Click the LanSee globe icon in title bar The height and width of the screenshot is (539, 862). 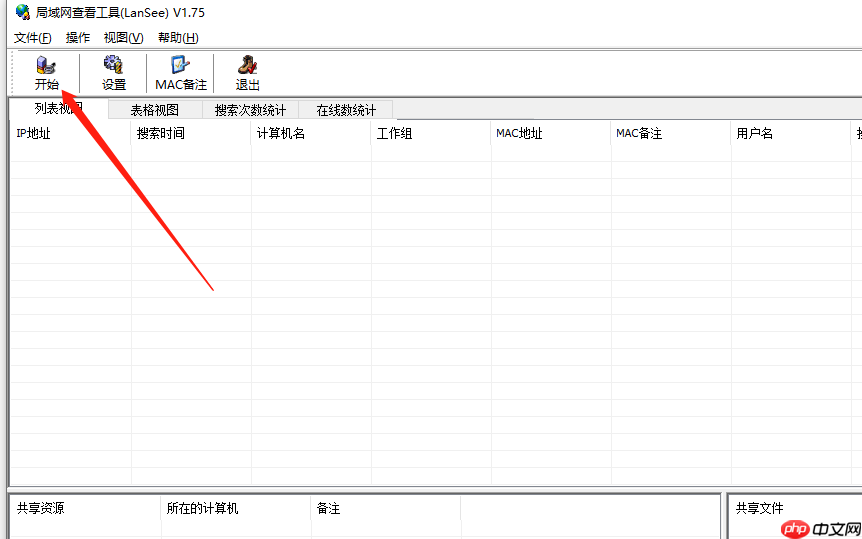[x=23, y=12]
